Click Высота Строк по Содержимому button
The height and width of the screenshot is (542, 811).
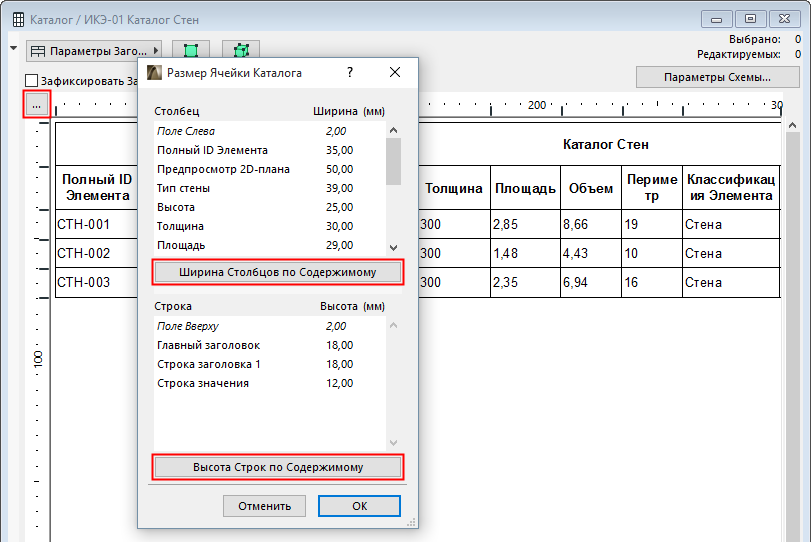(278, 467)
